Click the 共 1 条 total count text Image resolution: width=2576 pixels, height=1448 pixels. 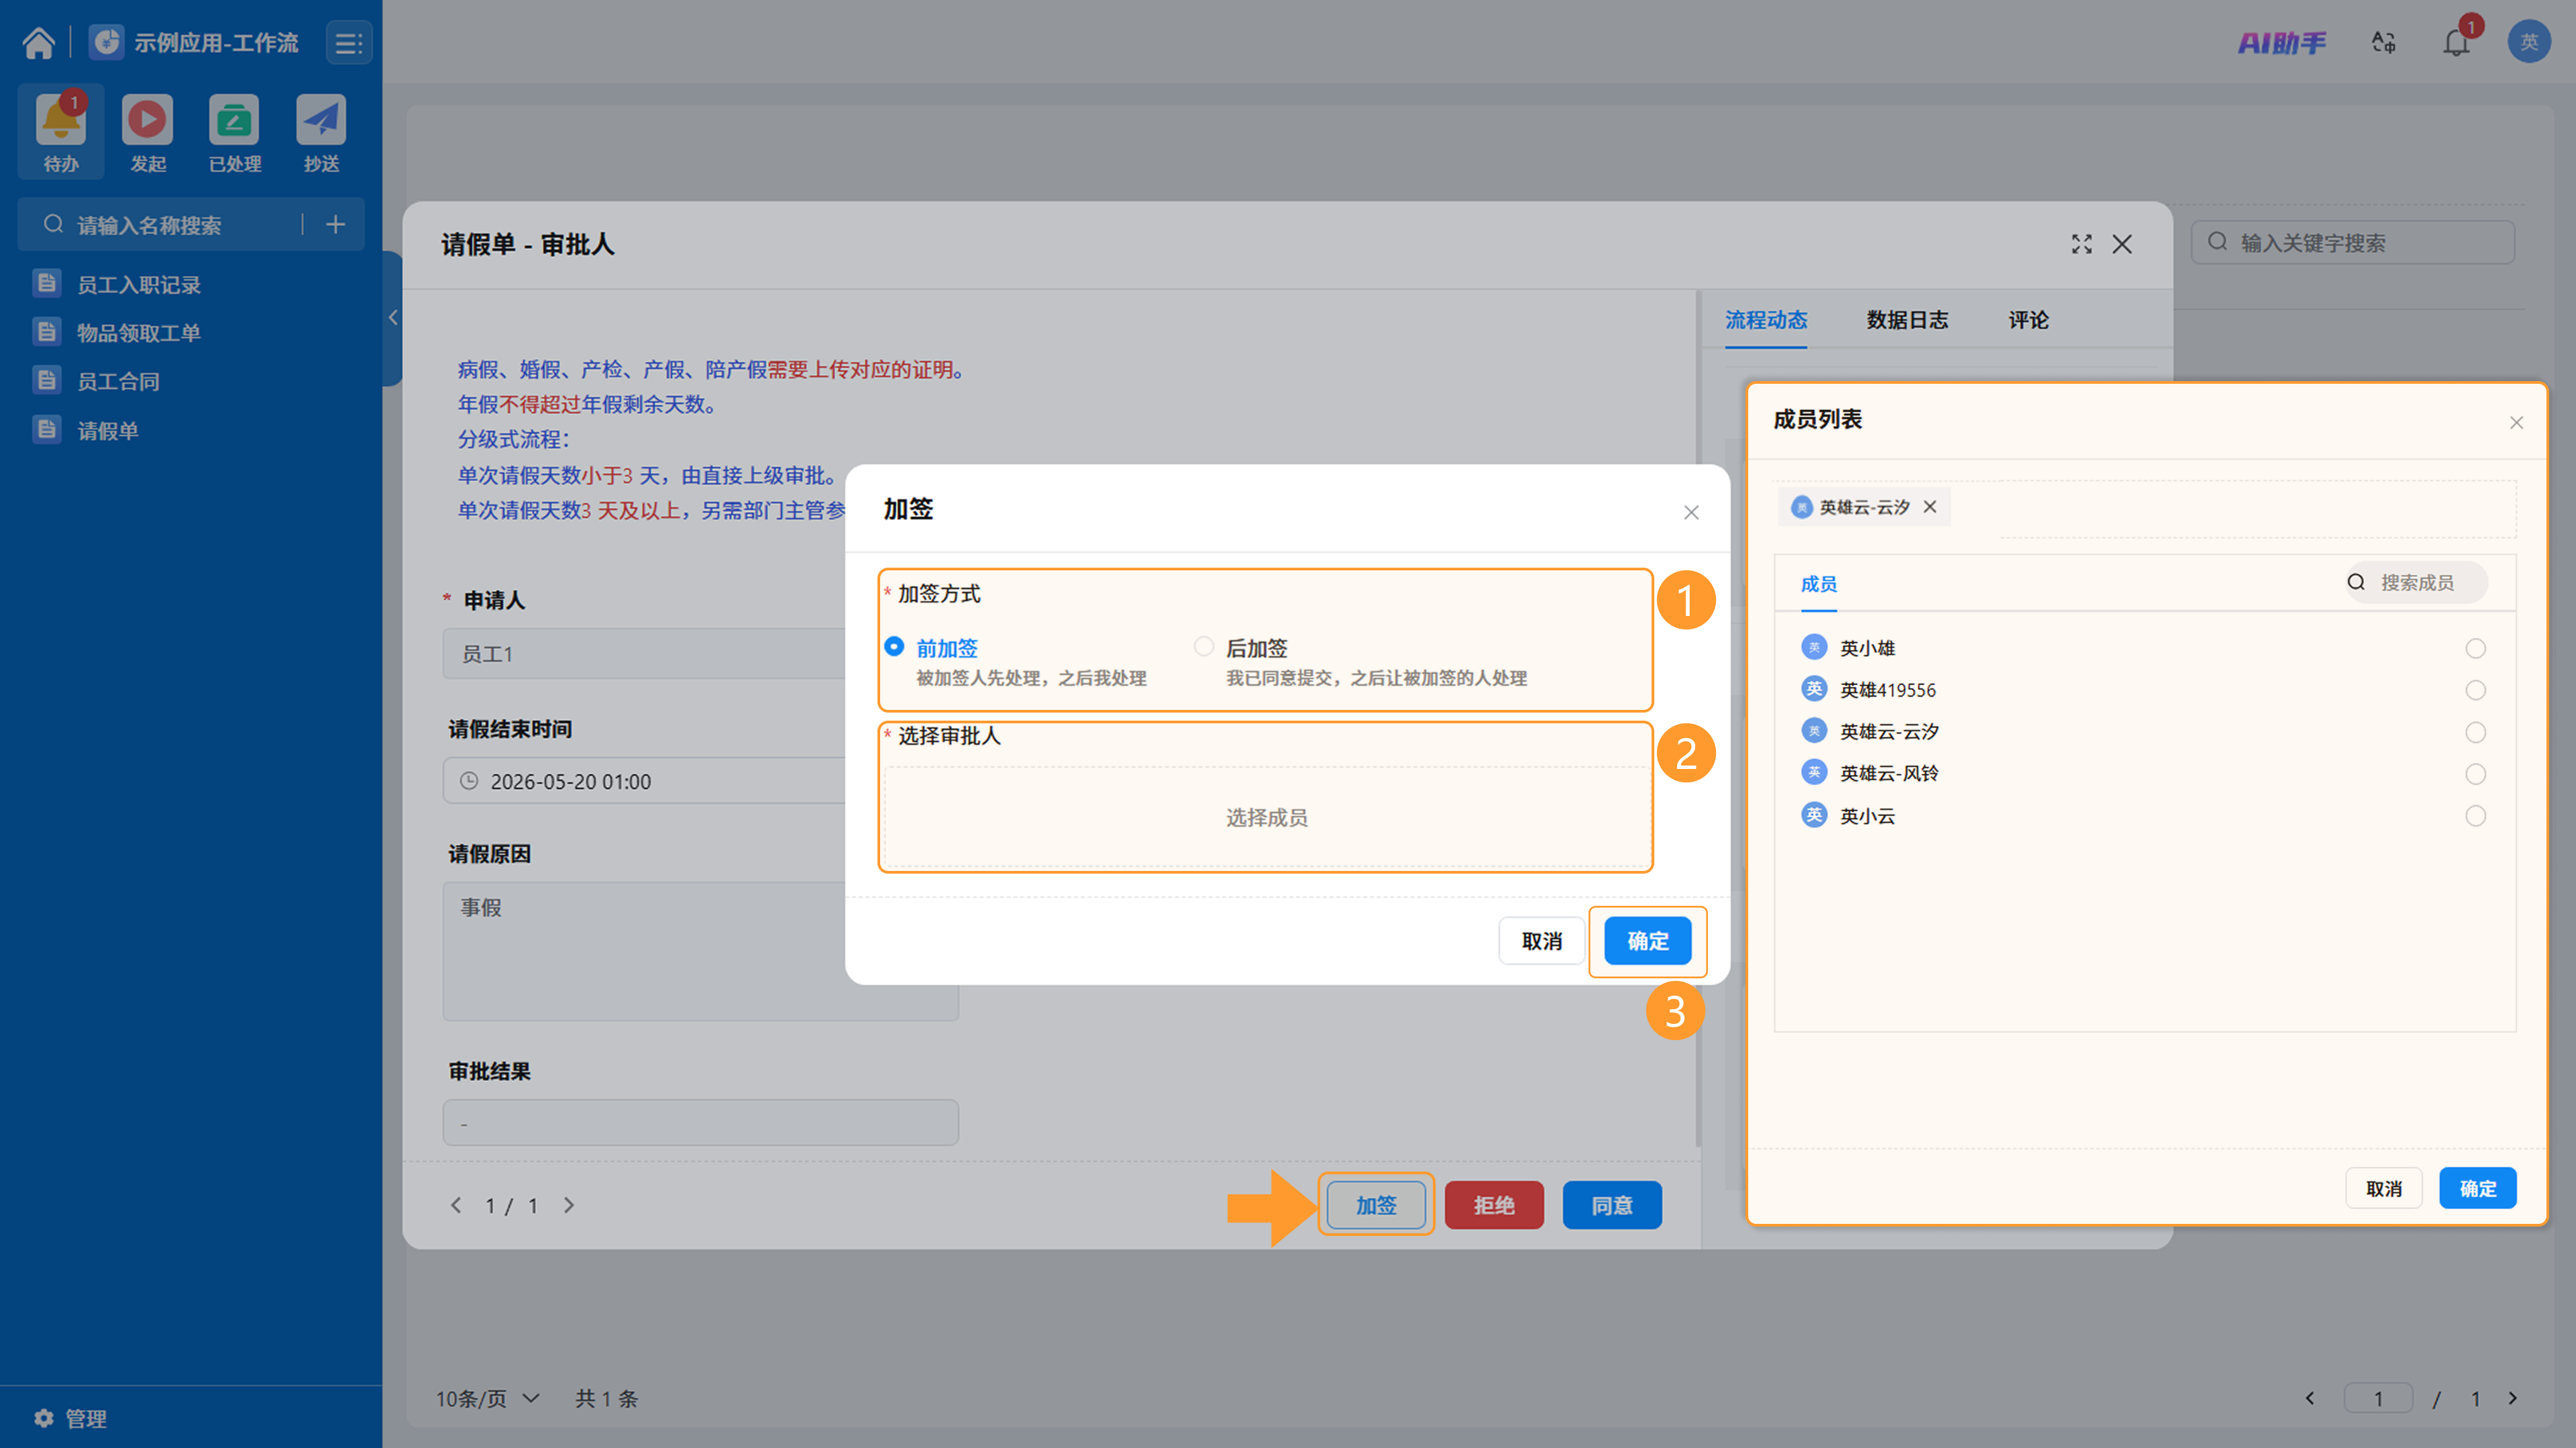[606, 1398]
